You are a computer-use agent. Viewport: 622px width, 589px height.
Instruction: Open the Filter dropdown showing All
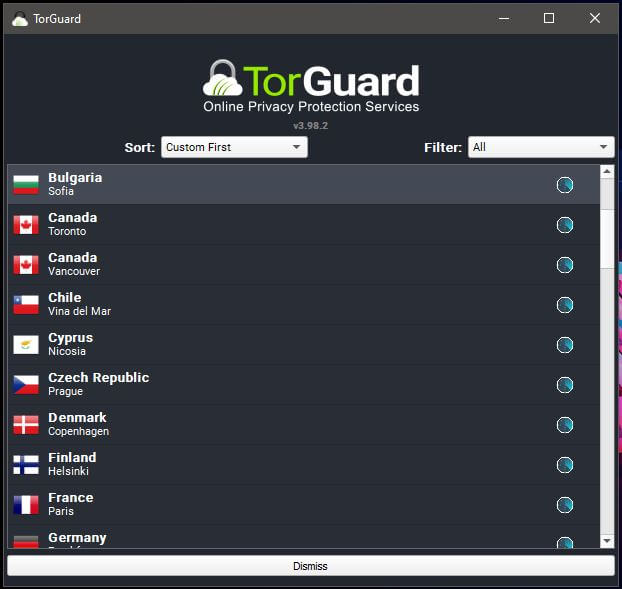(x=541, y=147)
